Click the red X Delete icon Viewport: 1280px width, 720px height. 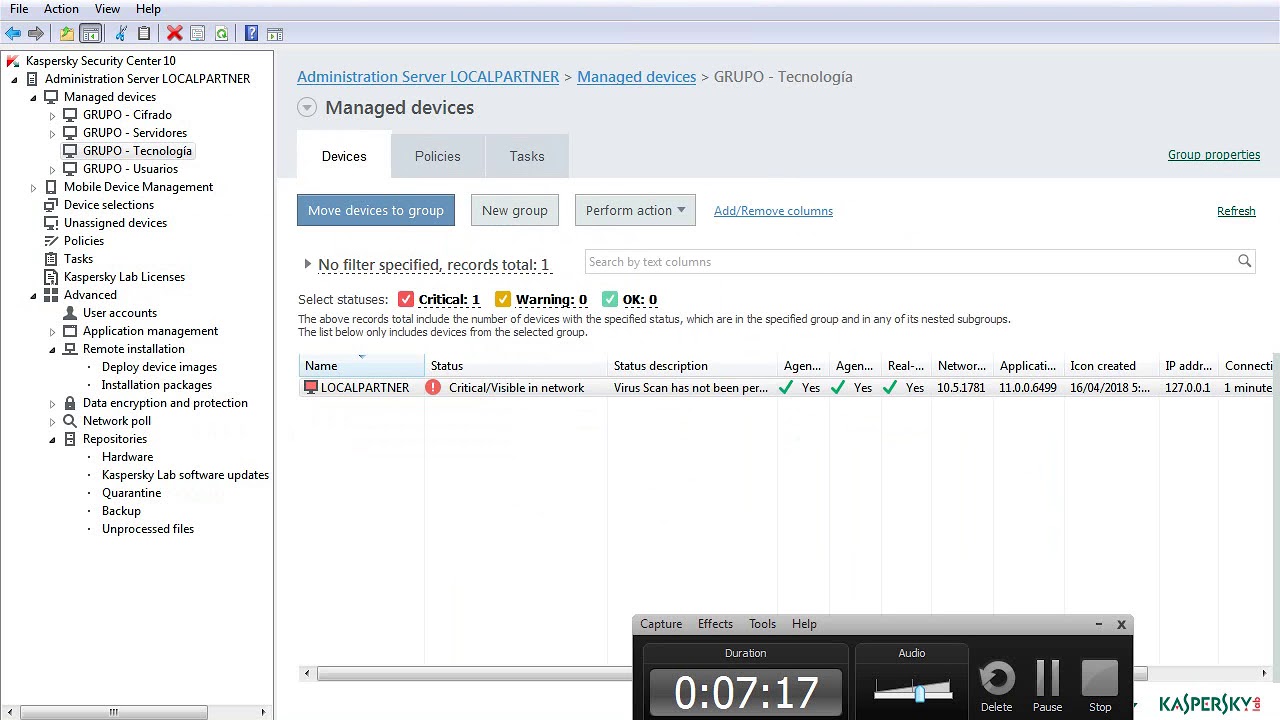(x=174, y=34)
